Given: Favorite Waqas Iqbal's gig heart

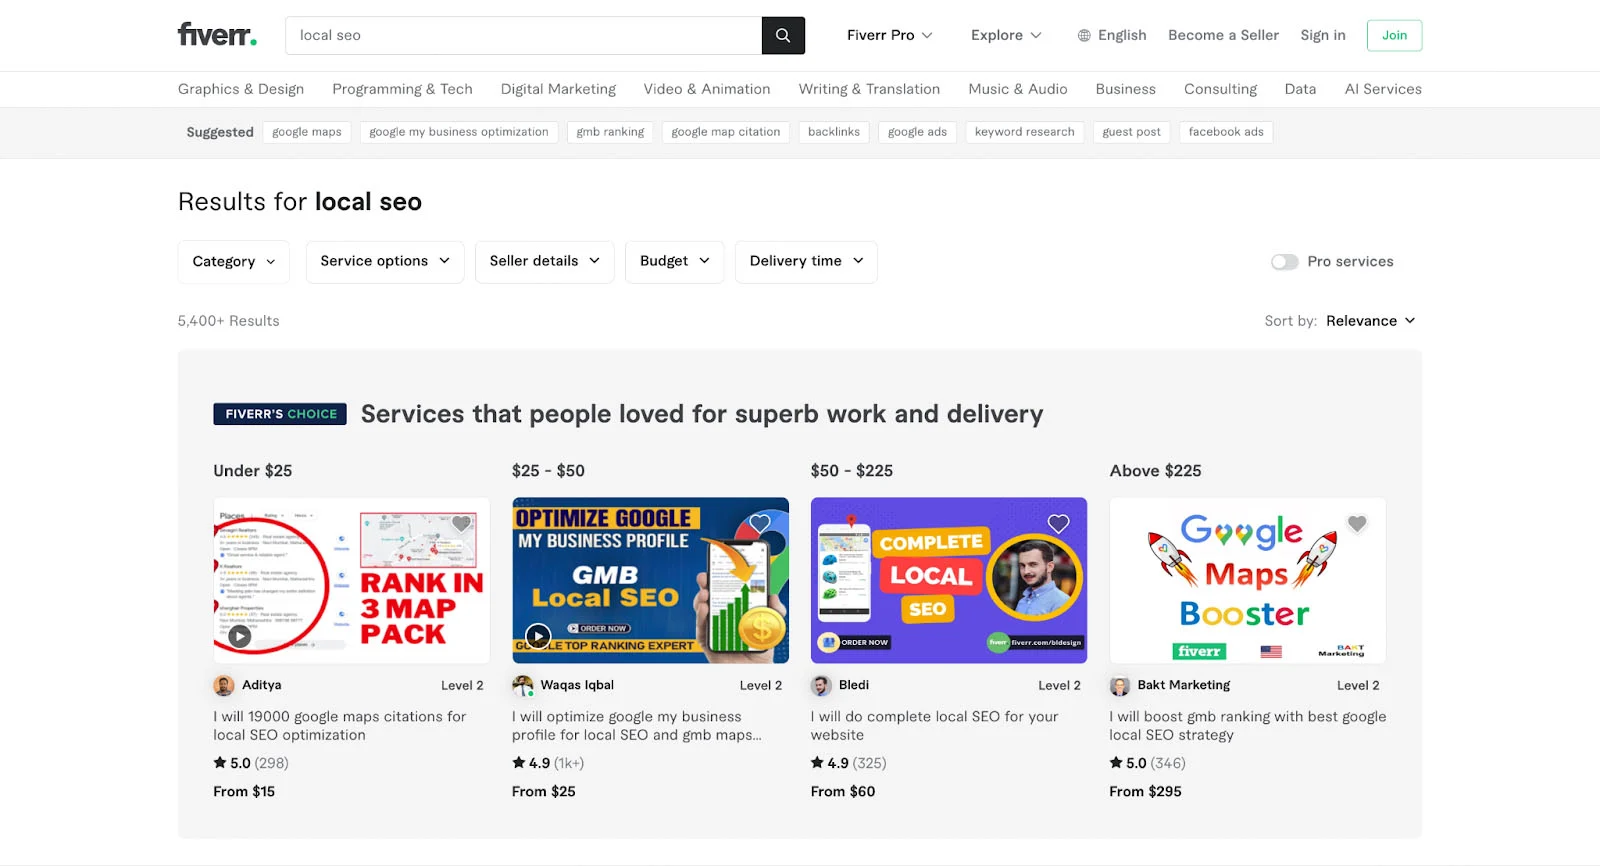Looking at the screenshot, I should [x=760, y=523].
